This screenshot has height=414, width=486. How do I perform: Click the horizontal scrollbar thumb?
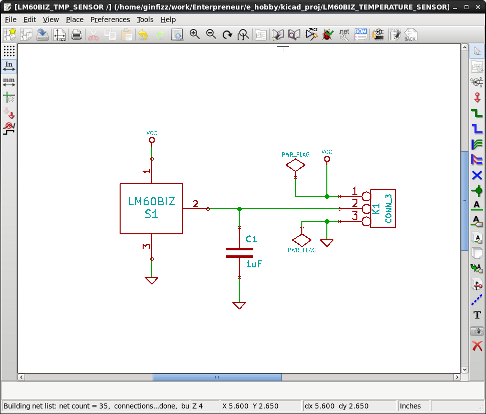coord(217,377)
